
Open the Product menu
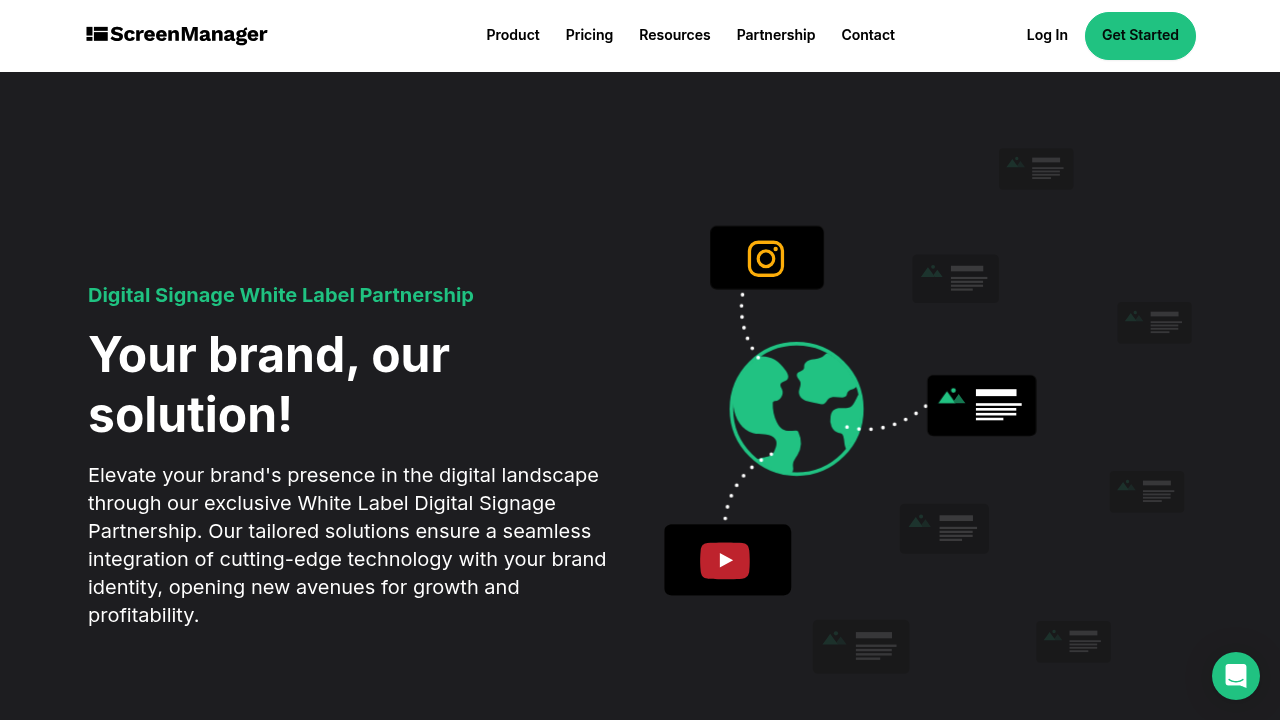point(513,35)
